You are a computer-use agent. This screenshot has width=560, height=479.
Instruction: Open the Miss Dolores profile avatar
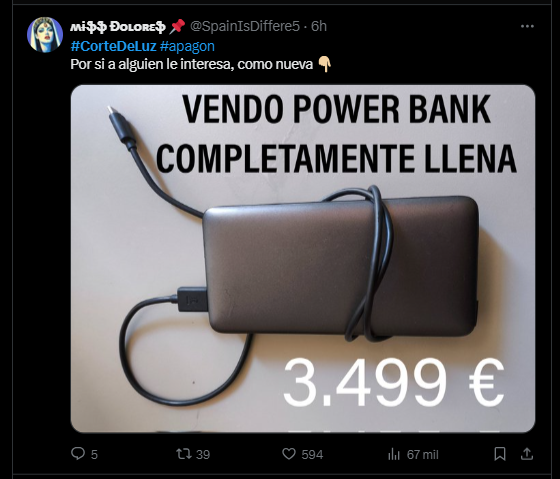pos(45,35)
